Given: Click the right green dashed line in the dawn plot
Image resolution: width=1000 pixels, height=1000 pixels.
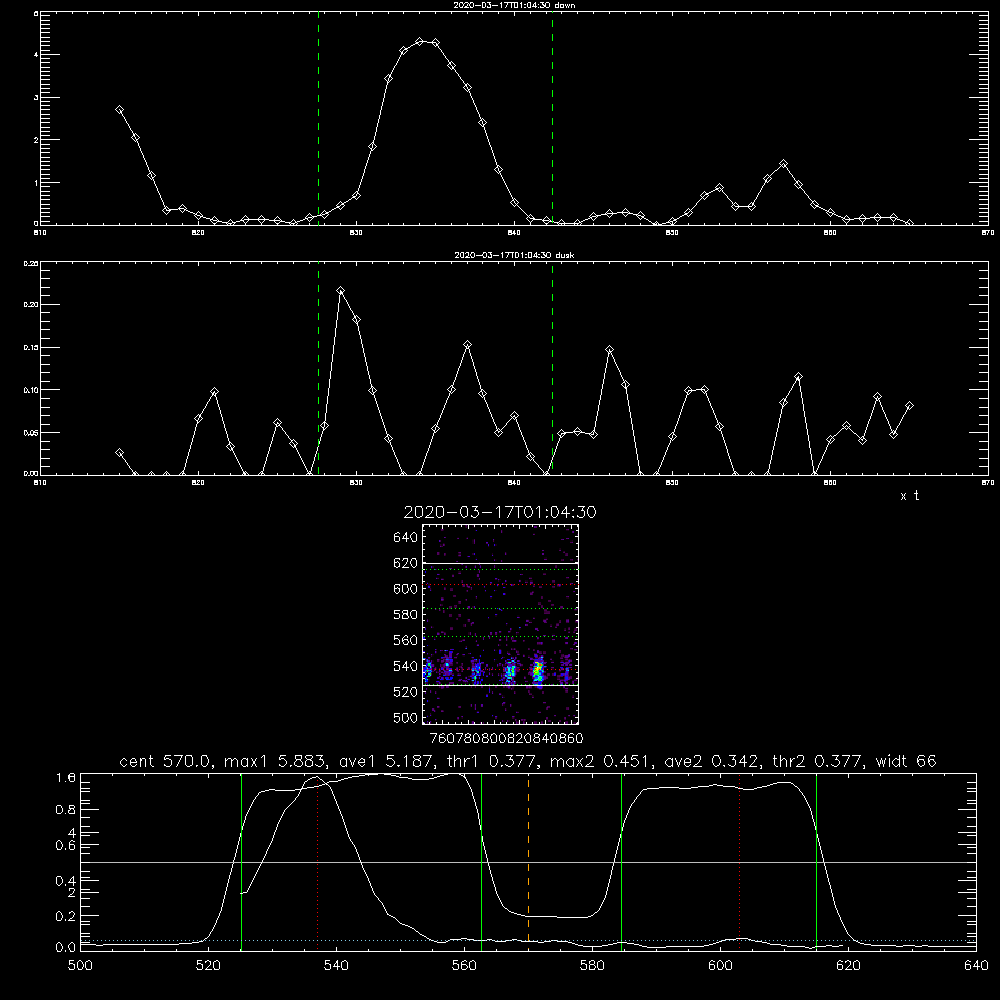Looking at the screenshot, I should [552, 118].
